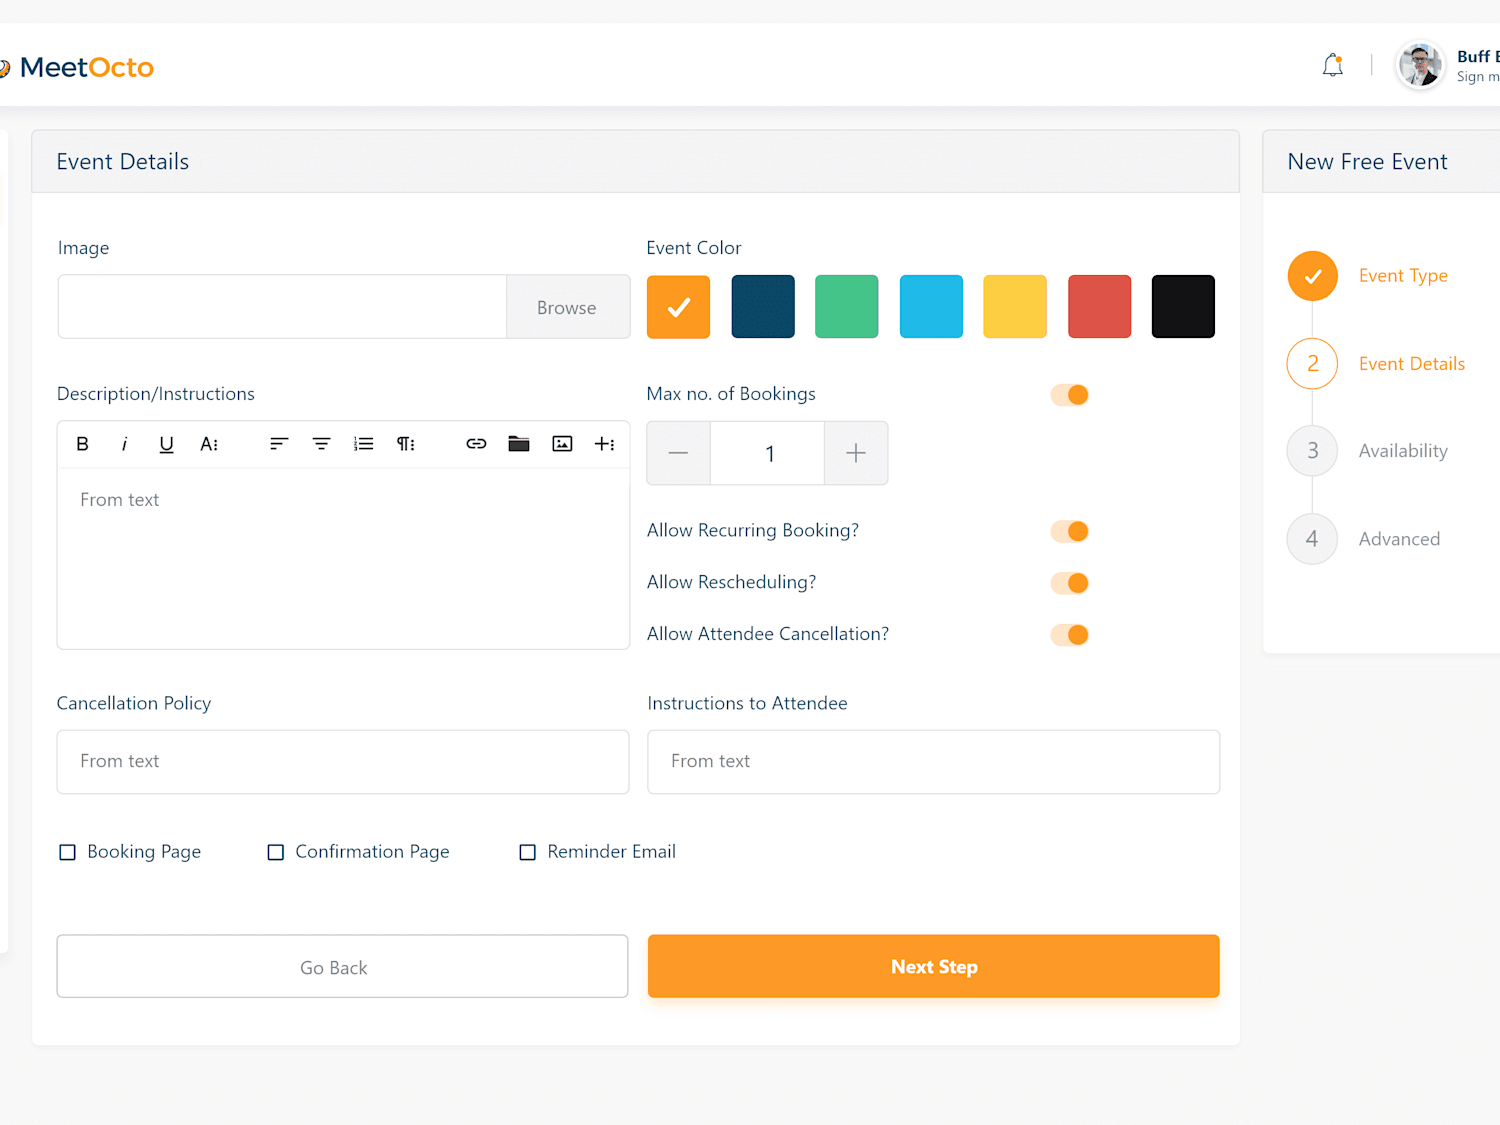This screenshot has width=1500, height=1125.
Task: Select the black event color
Action: [1183, 307]
